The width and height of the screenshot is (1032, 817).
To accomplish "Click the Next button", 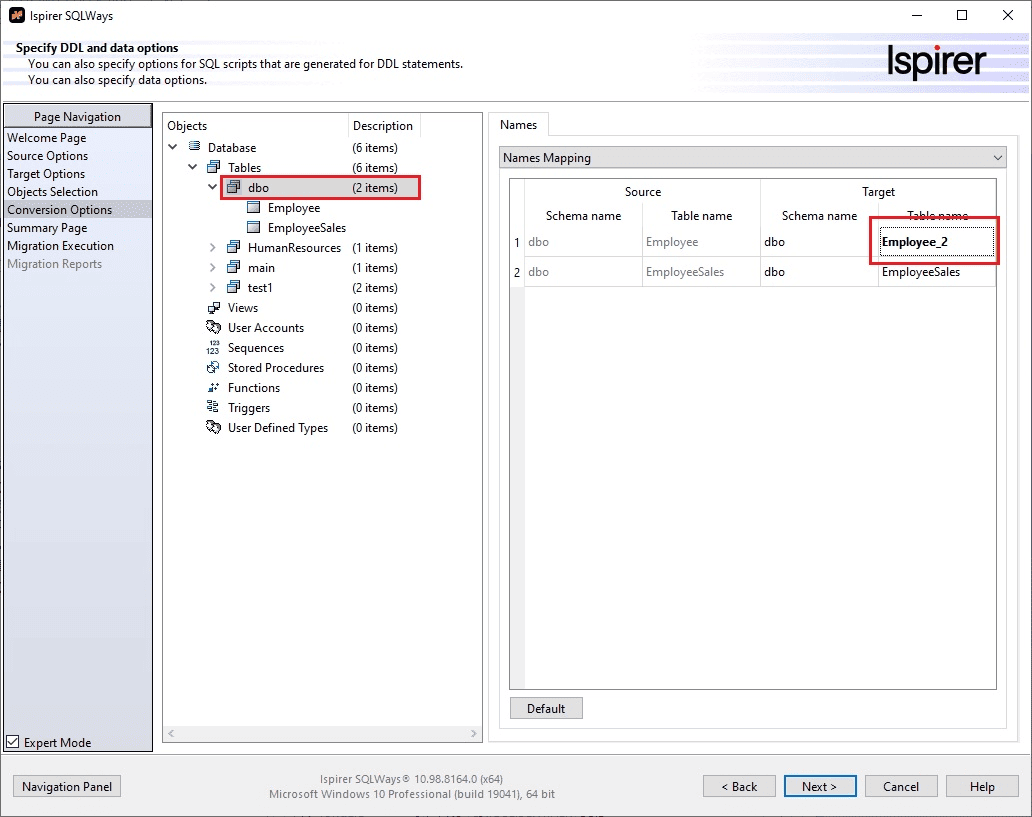I will coord(819,787).
